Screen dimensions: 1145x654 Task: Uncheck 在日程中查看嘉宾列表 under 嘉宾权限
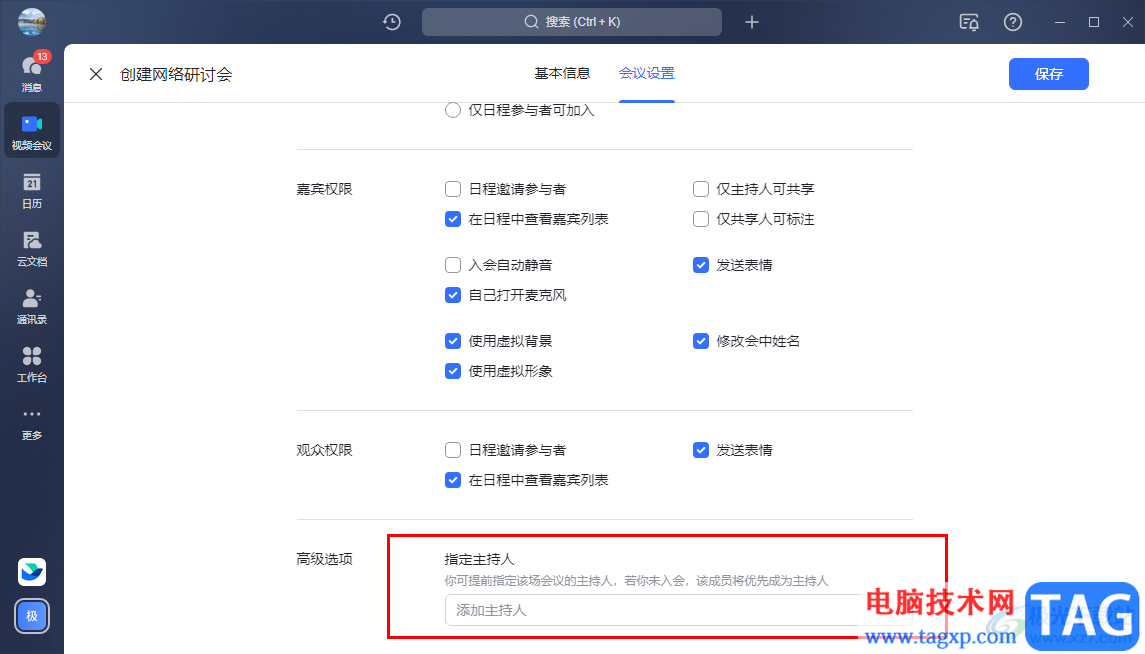453,219
